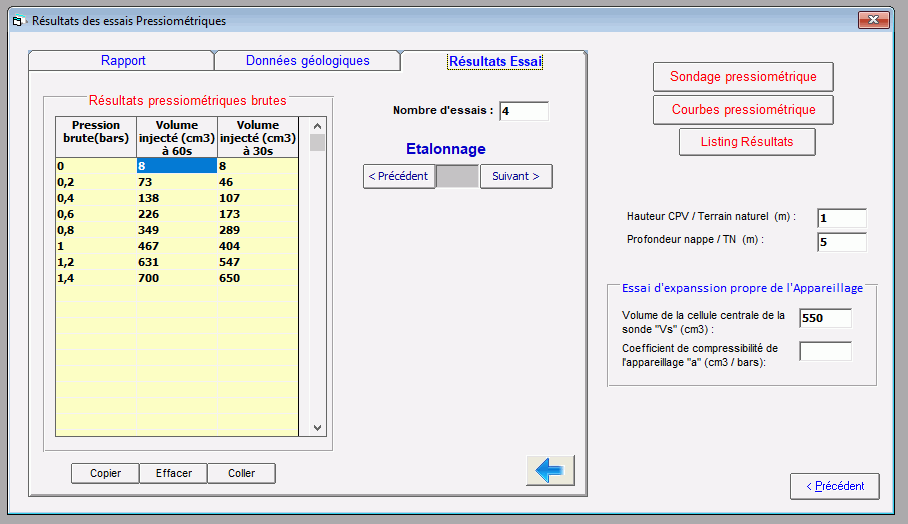The image size is (908, 524).
Task: Open Listing Résultats
Action: tap(746, 142)
